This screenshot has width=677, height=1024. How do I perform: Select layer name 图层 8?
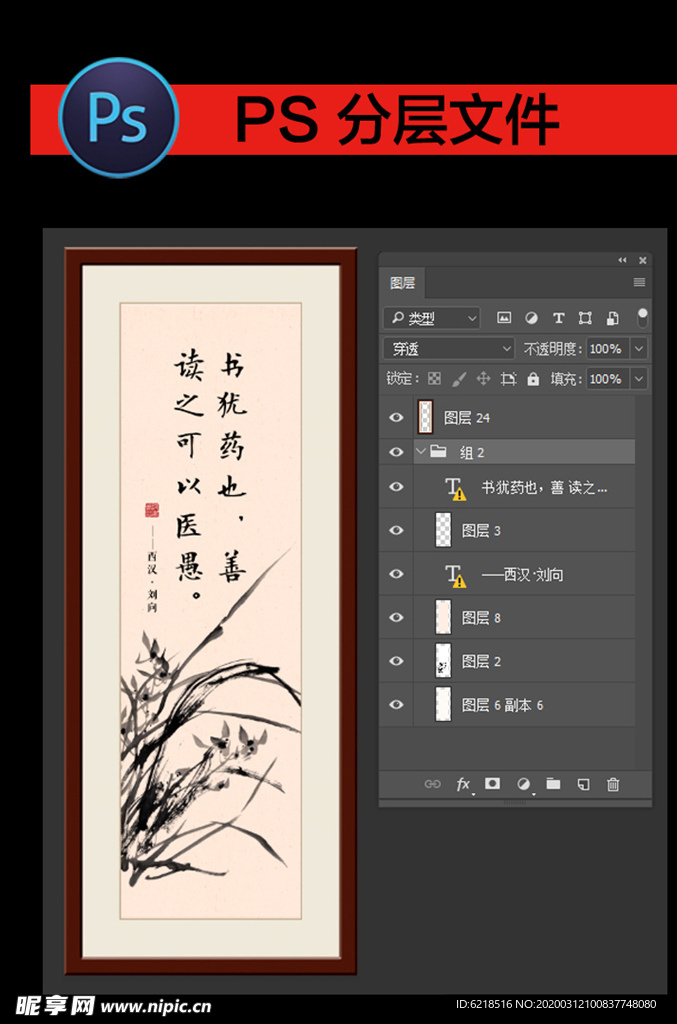point(481,618)
